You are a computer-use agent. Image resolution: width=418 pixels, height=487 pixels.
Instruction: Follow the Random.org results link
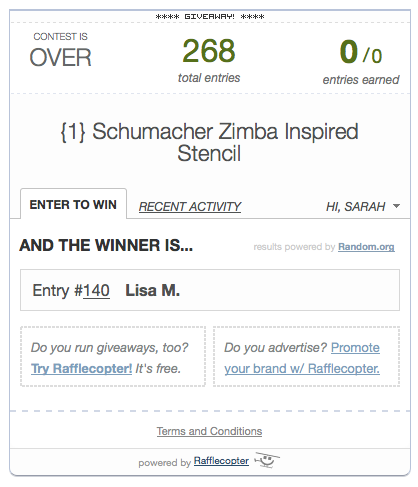pos(366,247)
